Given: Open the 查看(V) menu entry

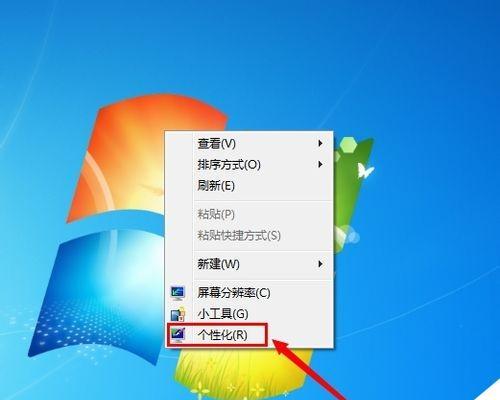Looking at the screenshot, I should tap(249, 144).
